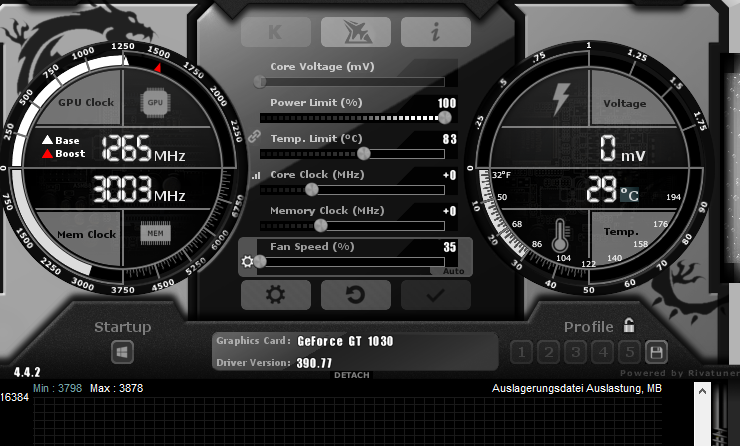The width and height of the screenshot is (740, 446).
Task: Click the Fan Speed value 35
Action: (x=450, y=247)
